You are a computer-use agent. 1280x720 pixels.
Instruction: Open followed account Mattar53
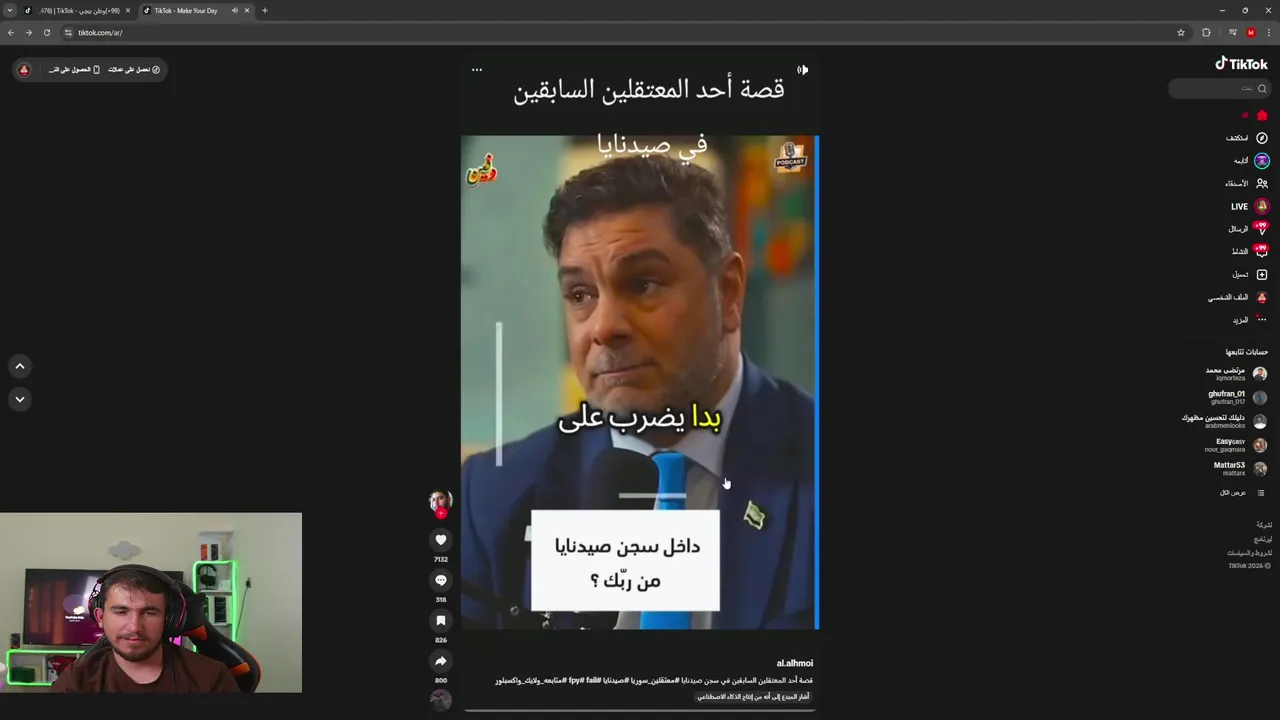click(x=1240, y=468)
